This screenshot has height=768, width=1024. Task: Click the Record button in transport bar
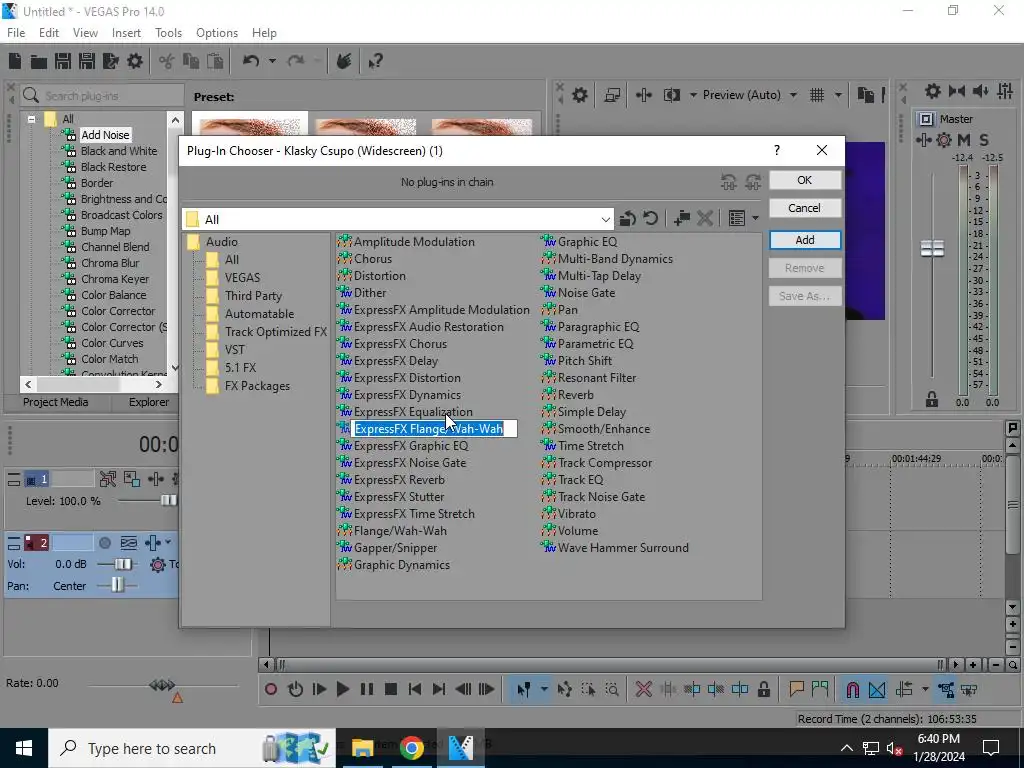271,689
